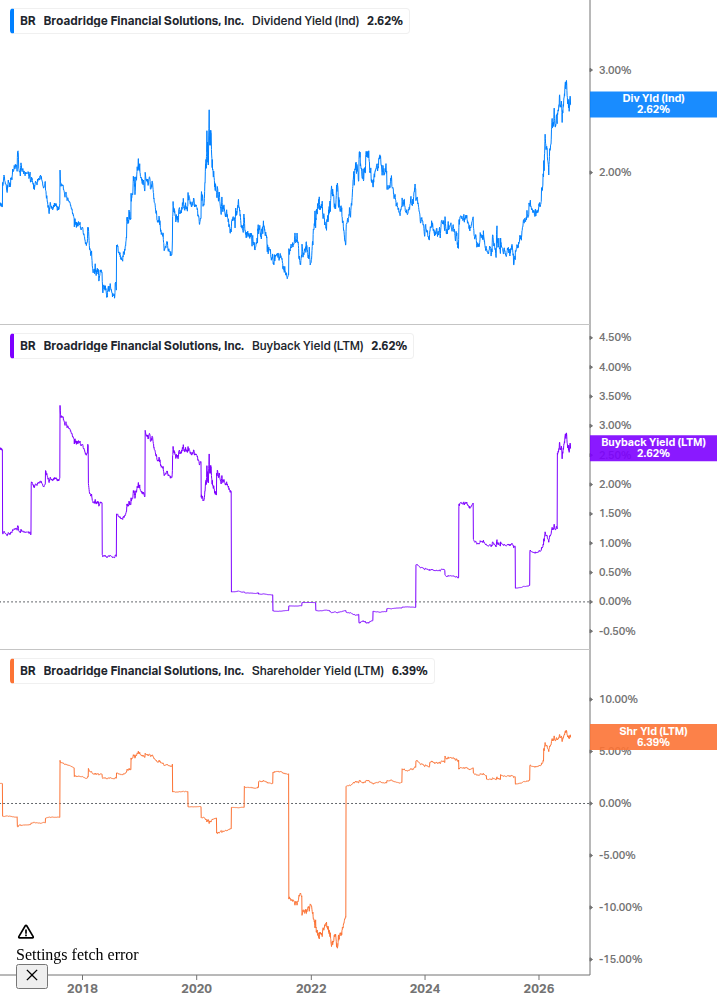Viewport: 717px width, 1005px height.
Task: Close the Settings fetch error notice
Action: click(x=31, y=976)
